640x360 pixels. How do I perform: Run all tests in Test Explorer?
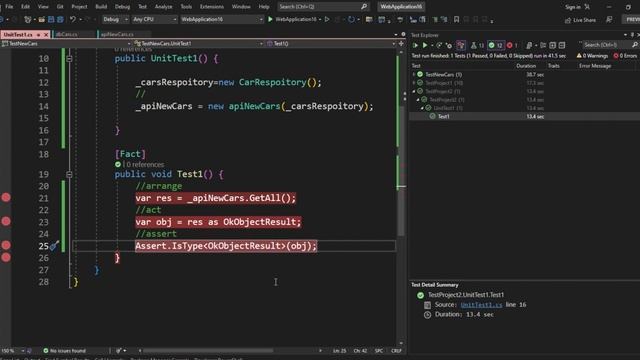coord(416,45)
